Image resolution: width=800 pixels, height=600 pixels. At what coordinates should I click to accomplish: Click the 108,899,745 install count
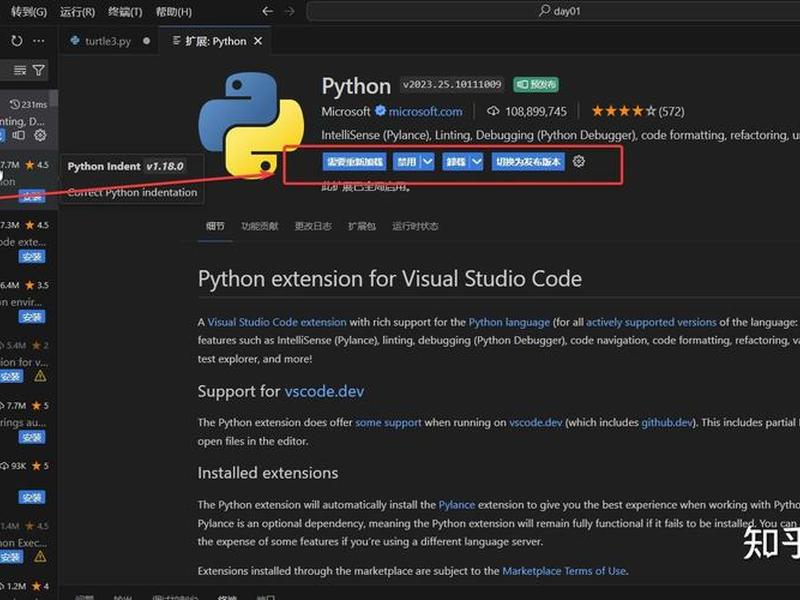pyautogui.click(x=536, y=111)
